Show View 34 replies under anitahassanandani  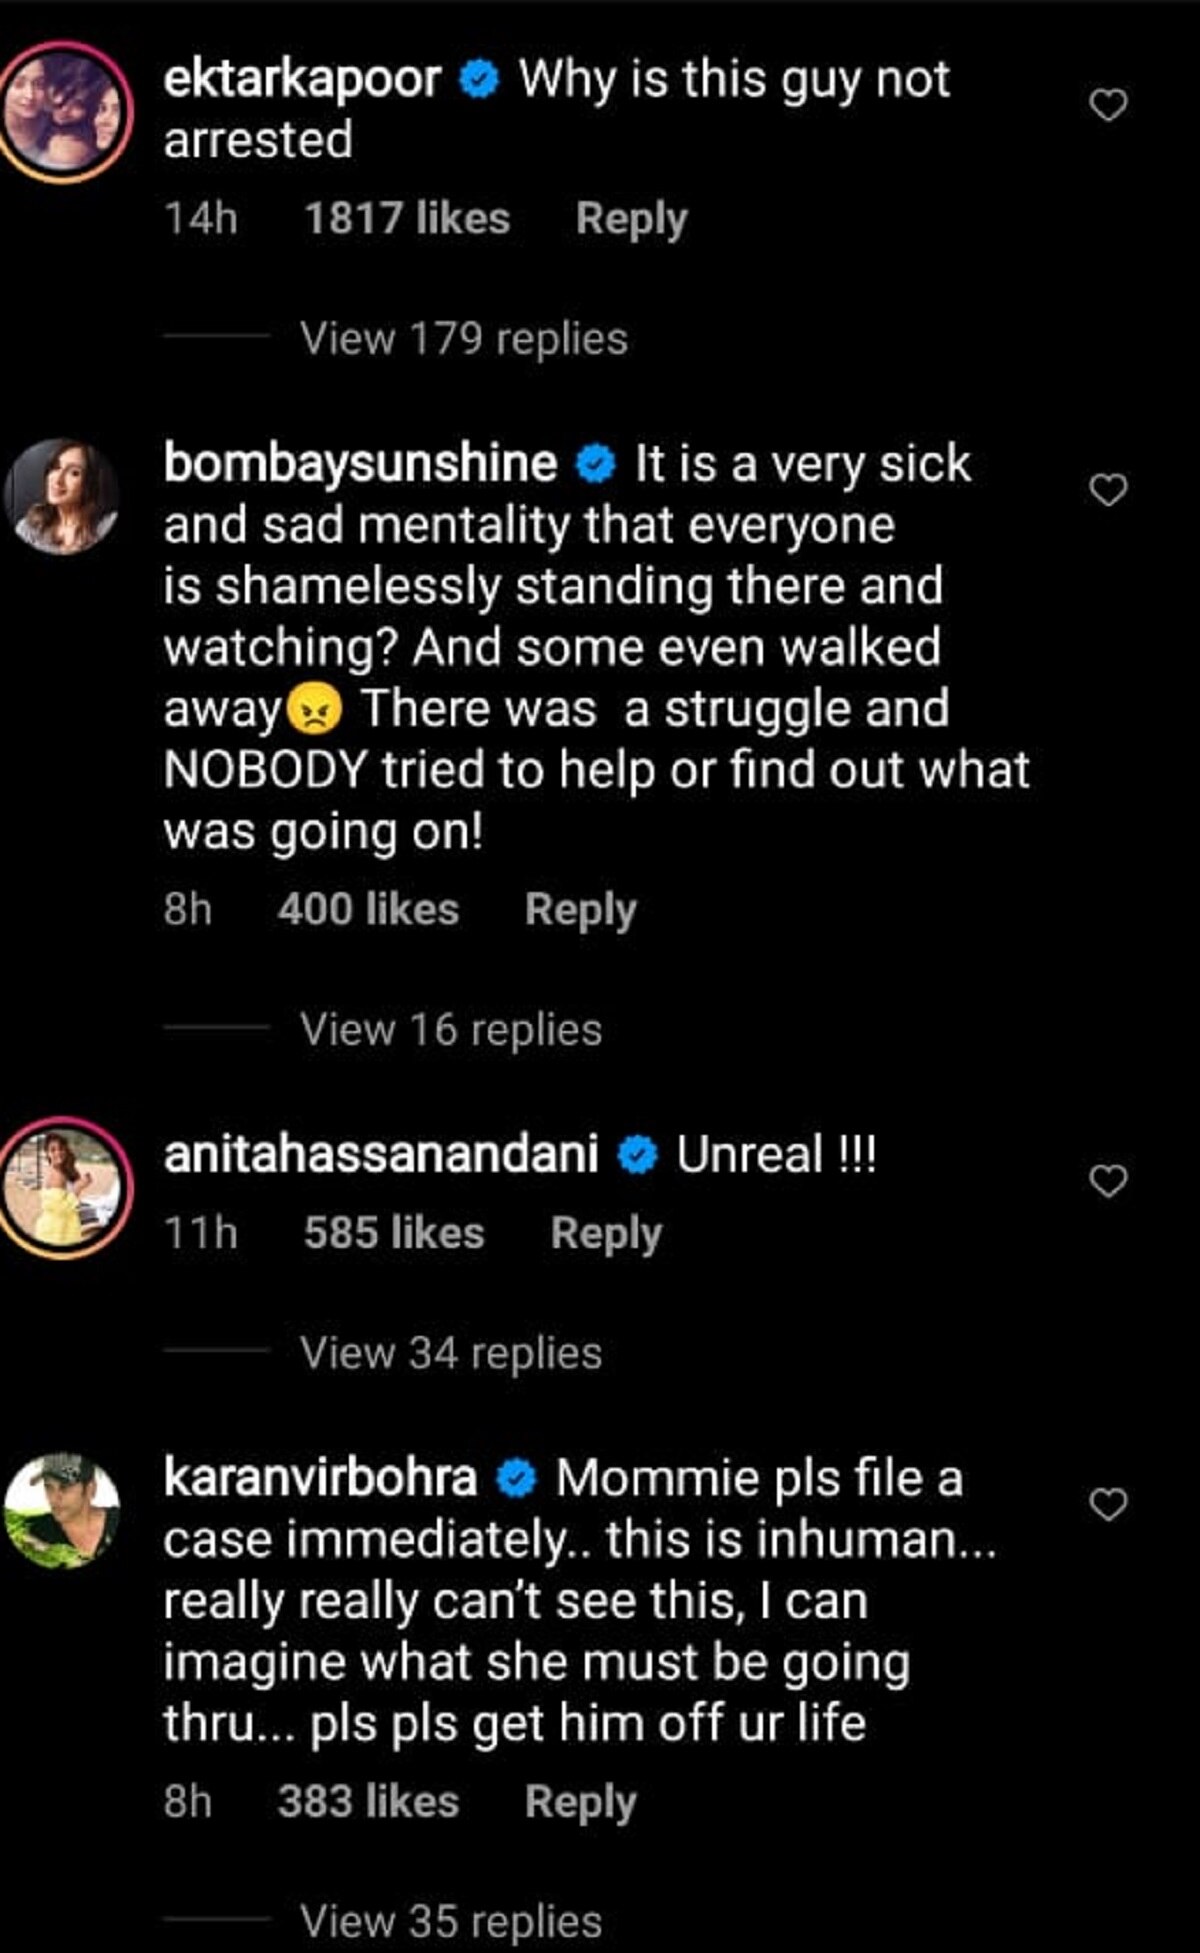pyautogui.click(x=451, y=1354)
